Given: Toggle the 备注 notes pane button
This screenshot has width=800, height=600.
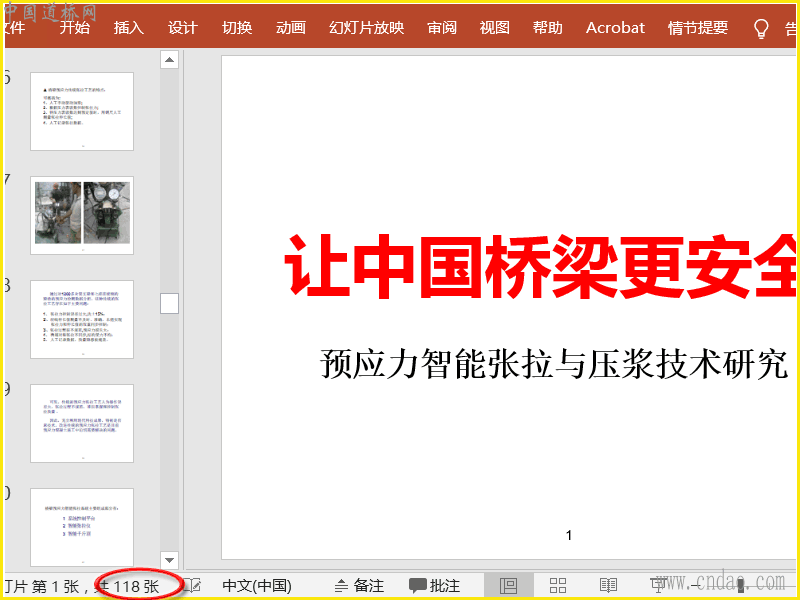Looking at the screenshot, I should pos(359,586).
